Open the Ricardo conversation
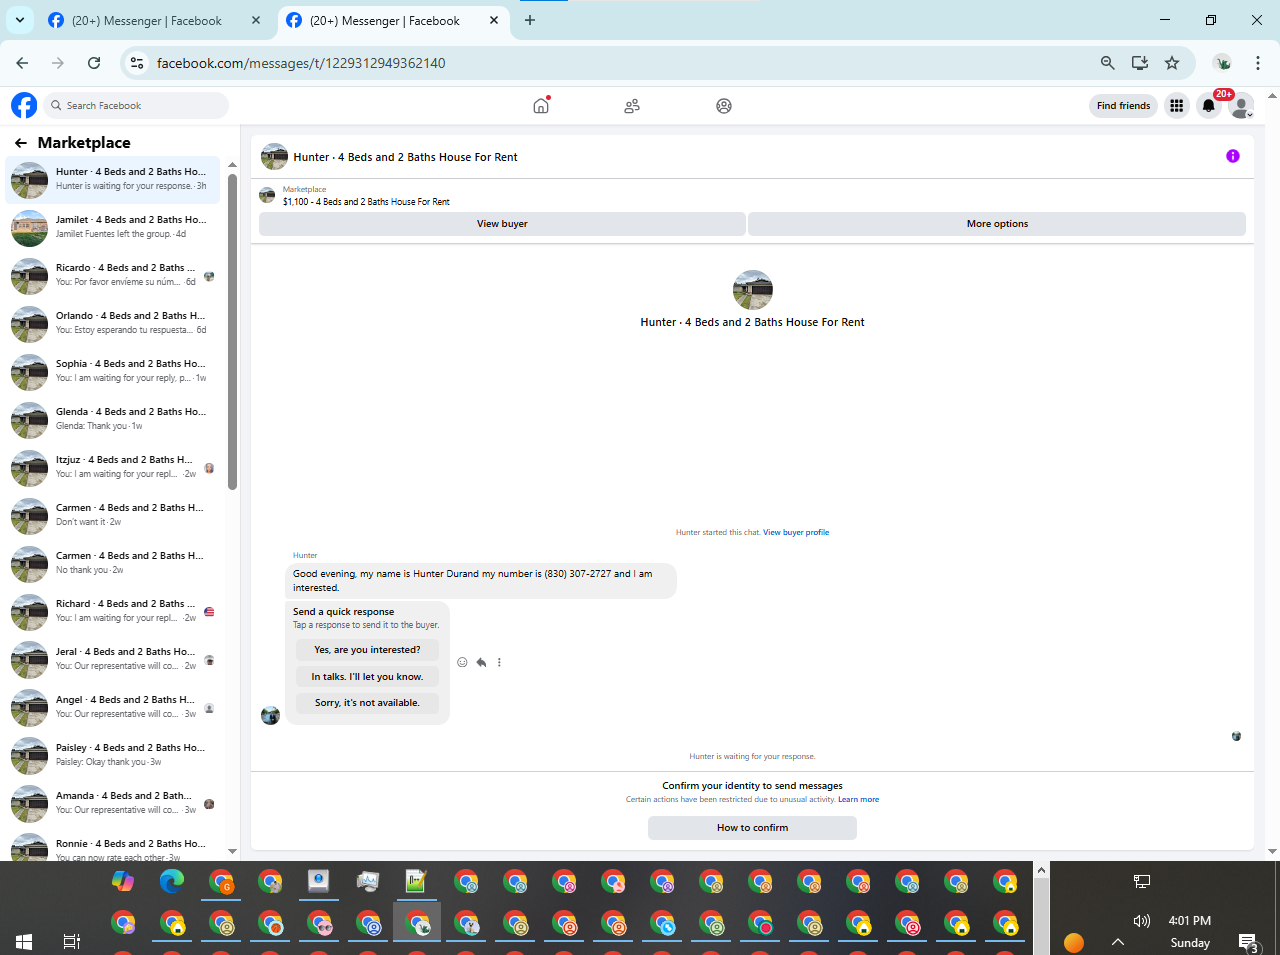 click(113, 276)
